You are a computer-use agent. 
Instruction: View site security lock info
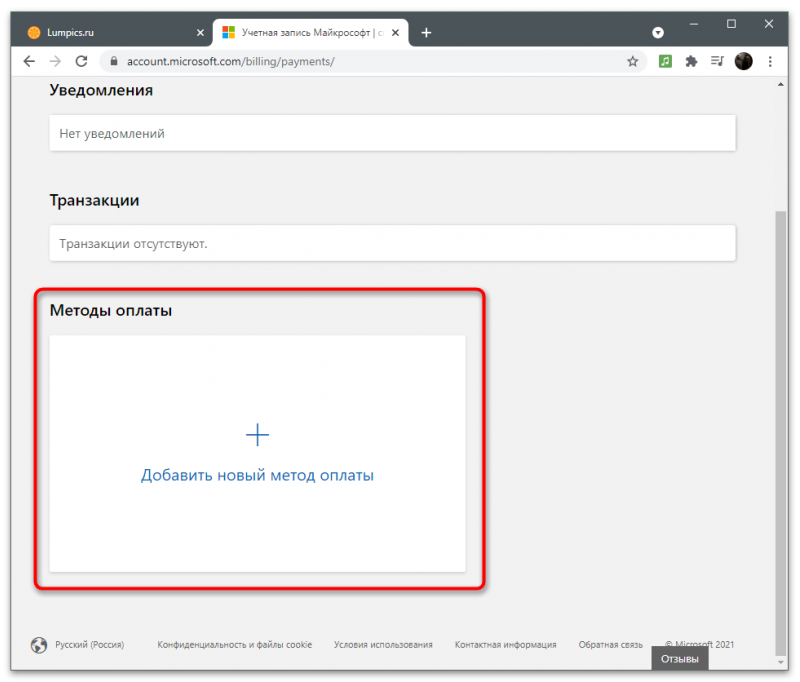[x=114, y=61]
